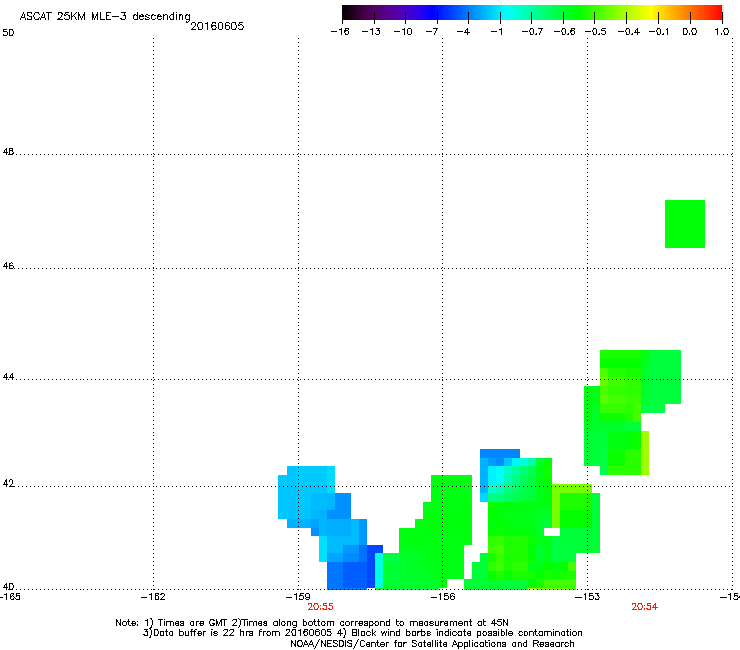Select the -0.6 color bar value
This screenshot has width=740, height=650.
point(564,32)
